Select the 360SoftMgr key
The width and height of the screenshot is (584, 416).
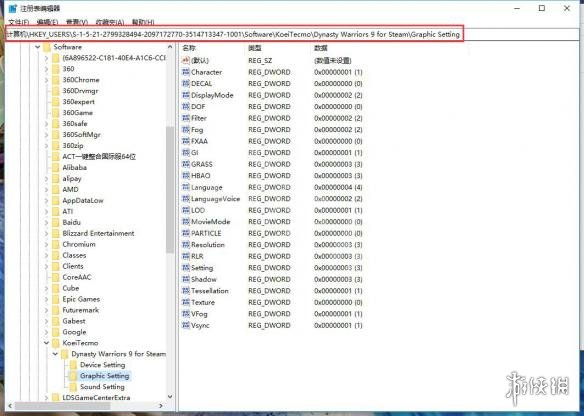coord(82,135)
